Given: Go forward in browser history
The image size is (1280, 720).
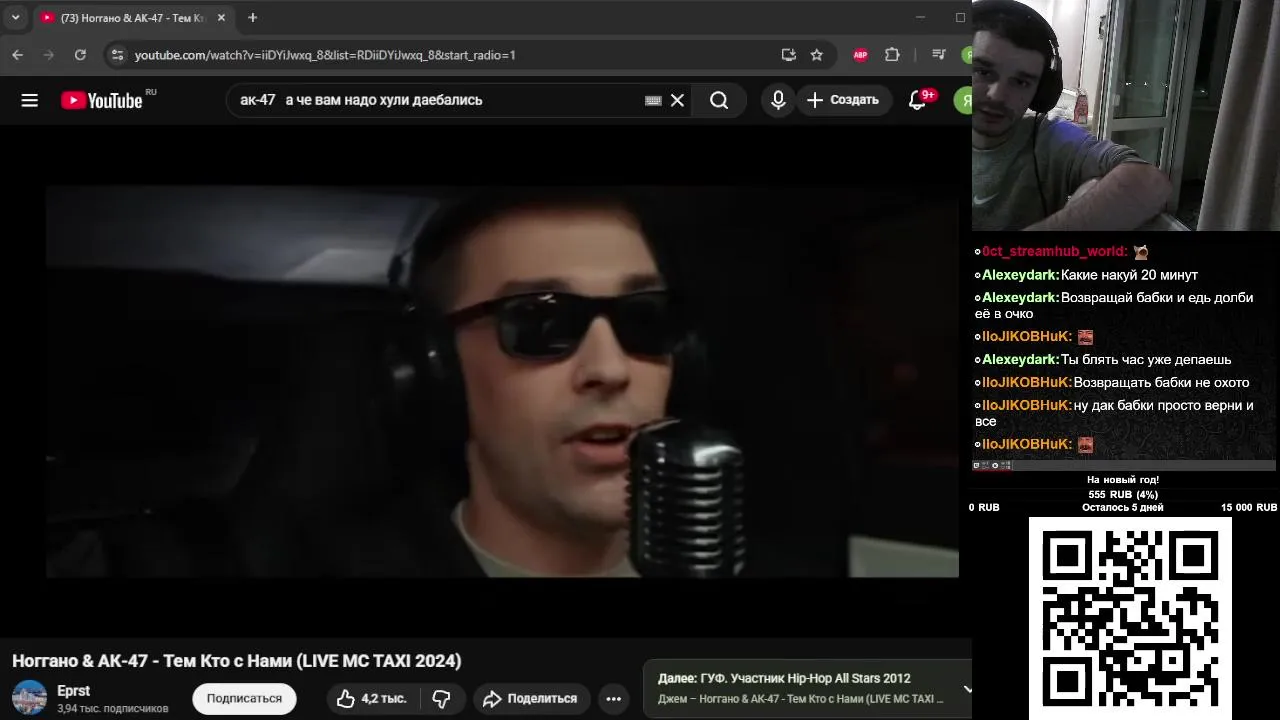Looking at the screenshot, I should 49,55.
